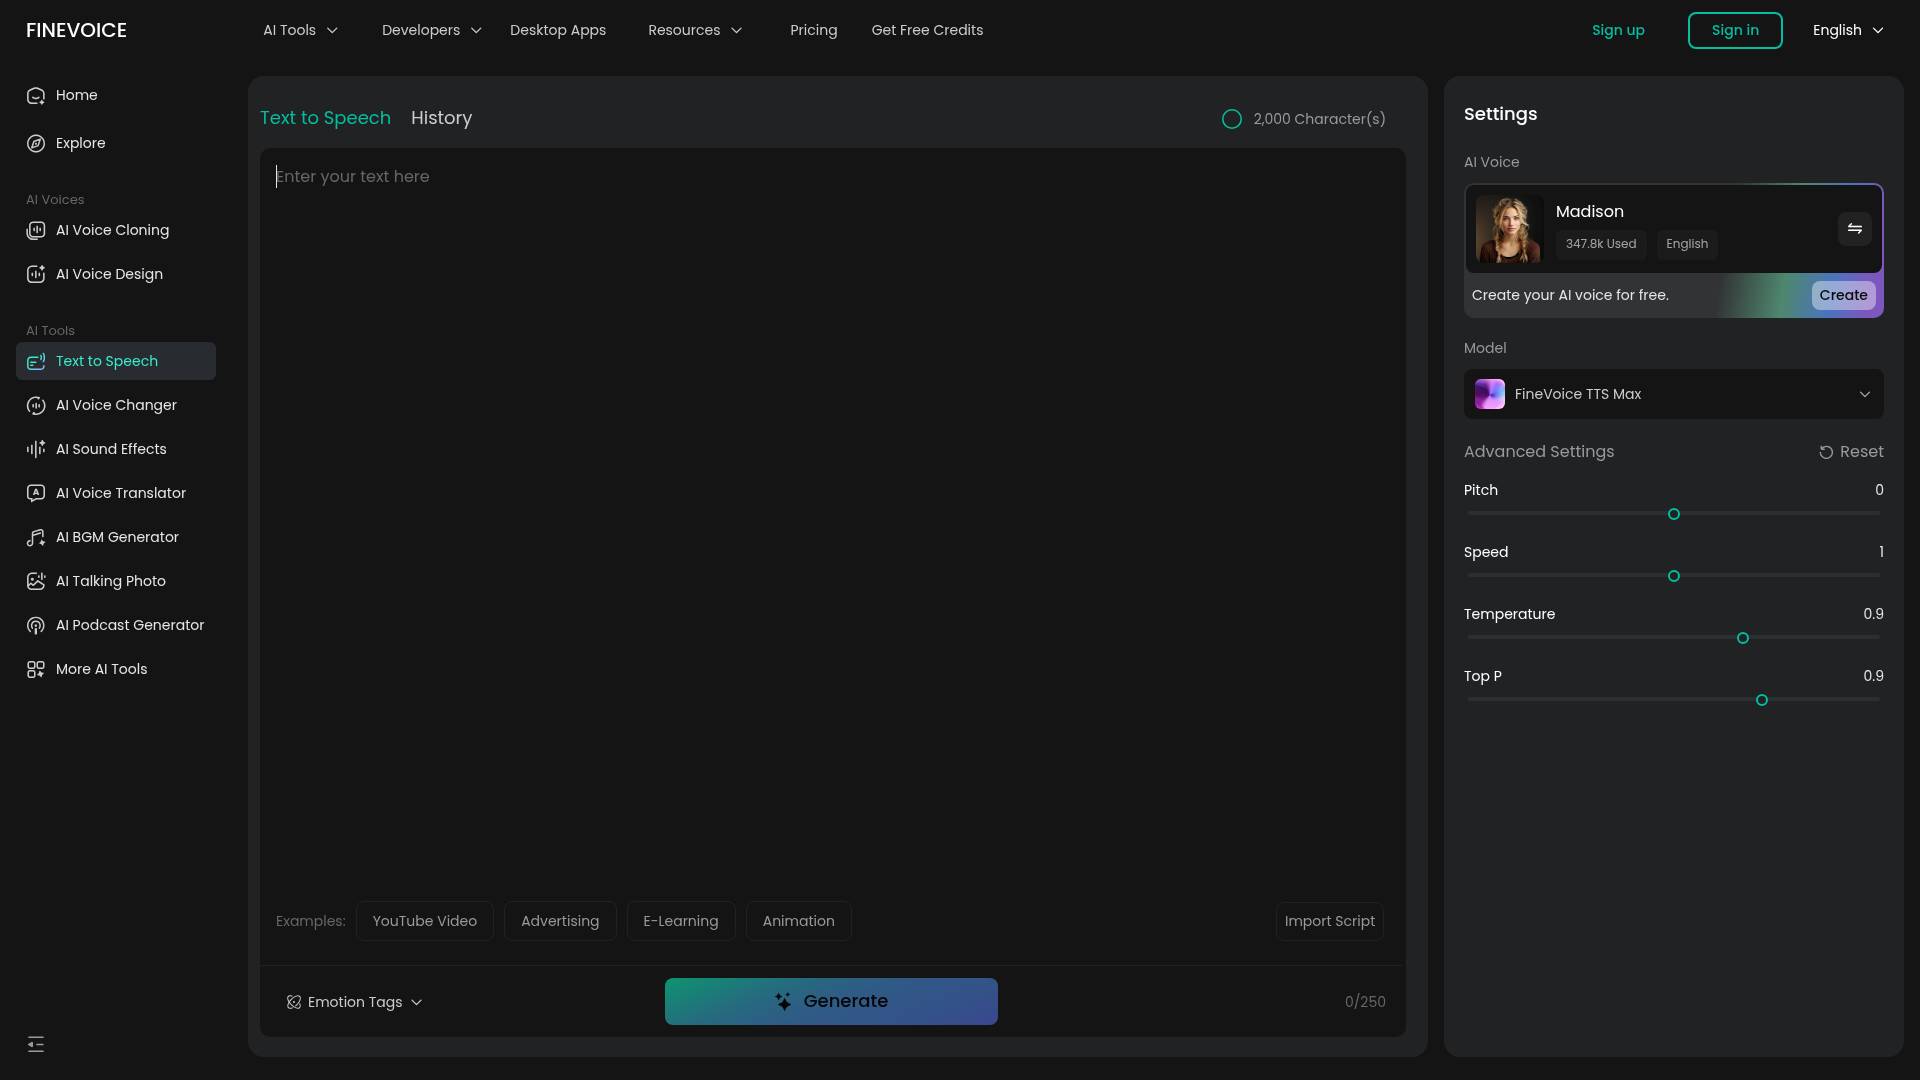Click the Speed slider handle
The image size is (1920, 1080).
tap(1674, 576)
